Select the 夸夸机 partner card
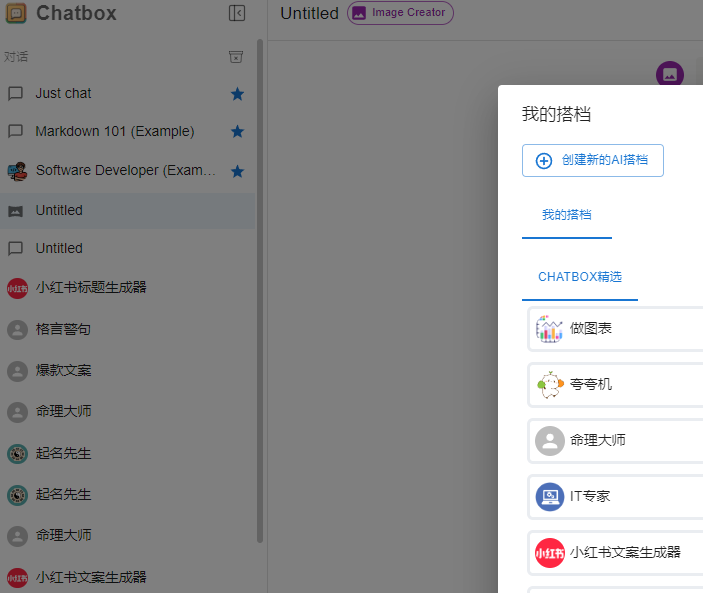Screen dimensions: 703x593 point(616,385)
